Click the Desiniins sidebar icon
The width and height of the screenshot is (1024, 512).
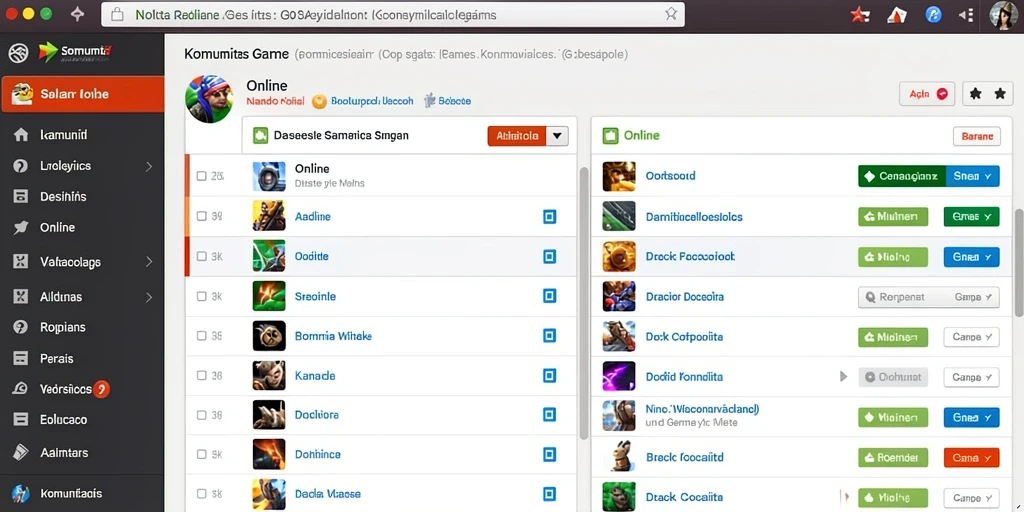(x=21, y=197)
